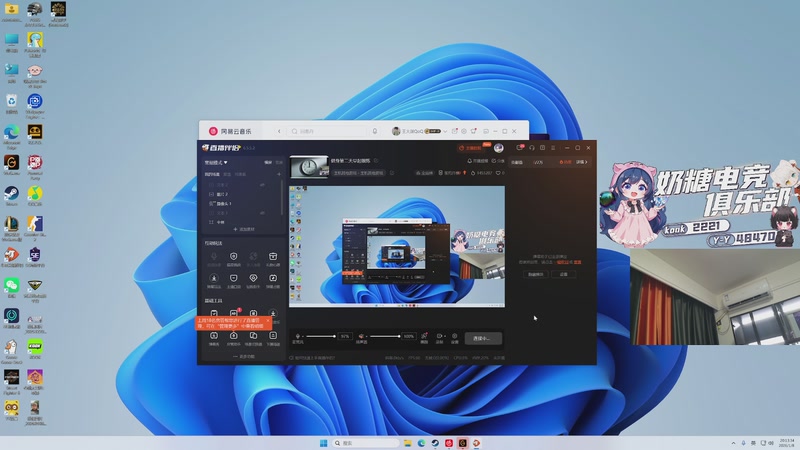Click the heart counter icon
This screenshot has width=800, height=450.
(x=498, y=173)
